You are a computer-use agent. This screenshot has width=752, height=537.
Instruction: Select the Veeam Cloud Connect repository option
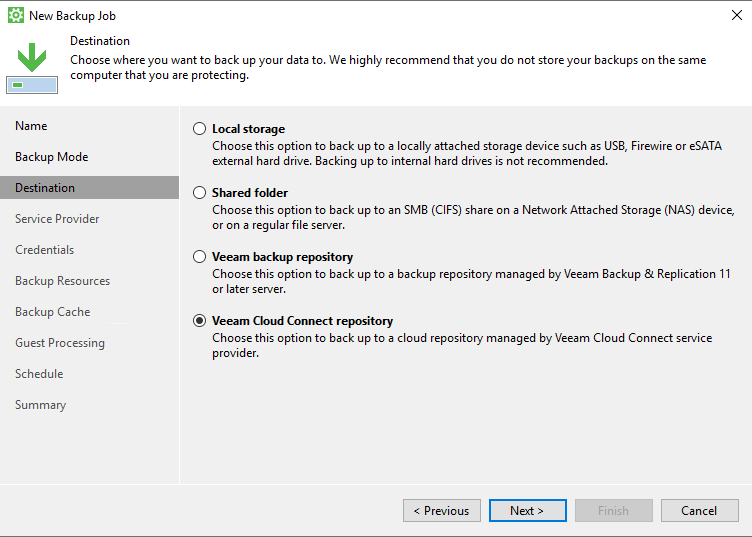(x=200, y=320)
